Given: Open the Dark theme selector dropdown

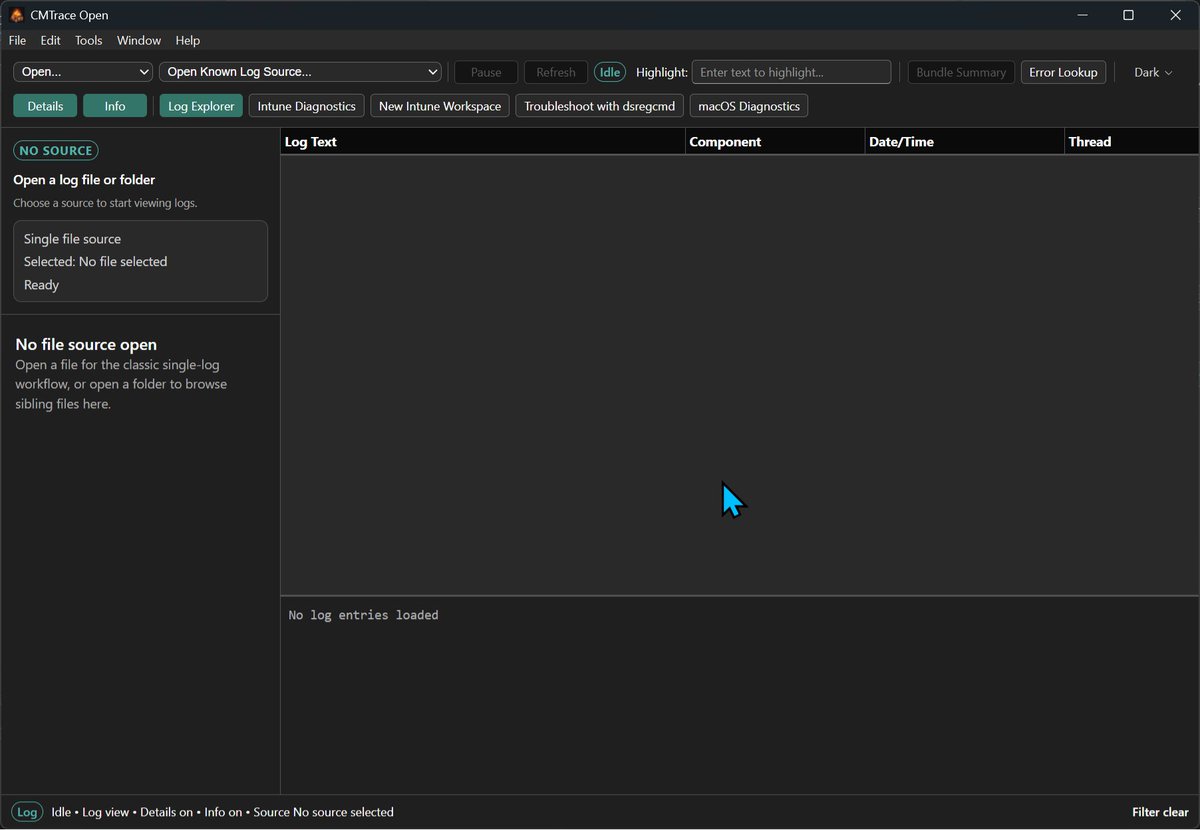Looking at the screenshot, I should 1153,72.
